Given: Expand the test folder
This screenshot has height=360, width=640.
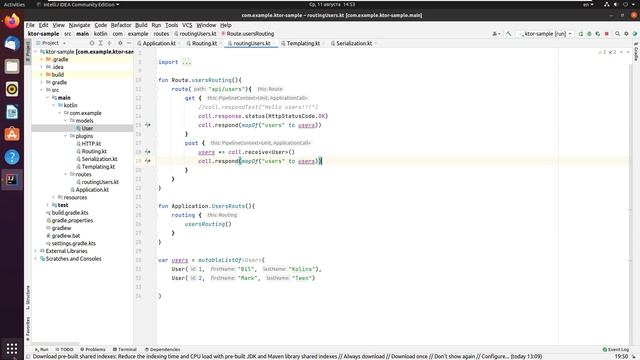Looking at the screenshot, I should [x=47, y=205].
